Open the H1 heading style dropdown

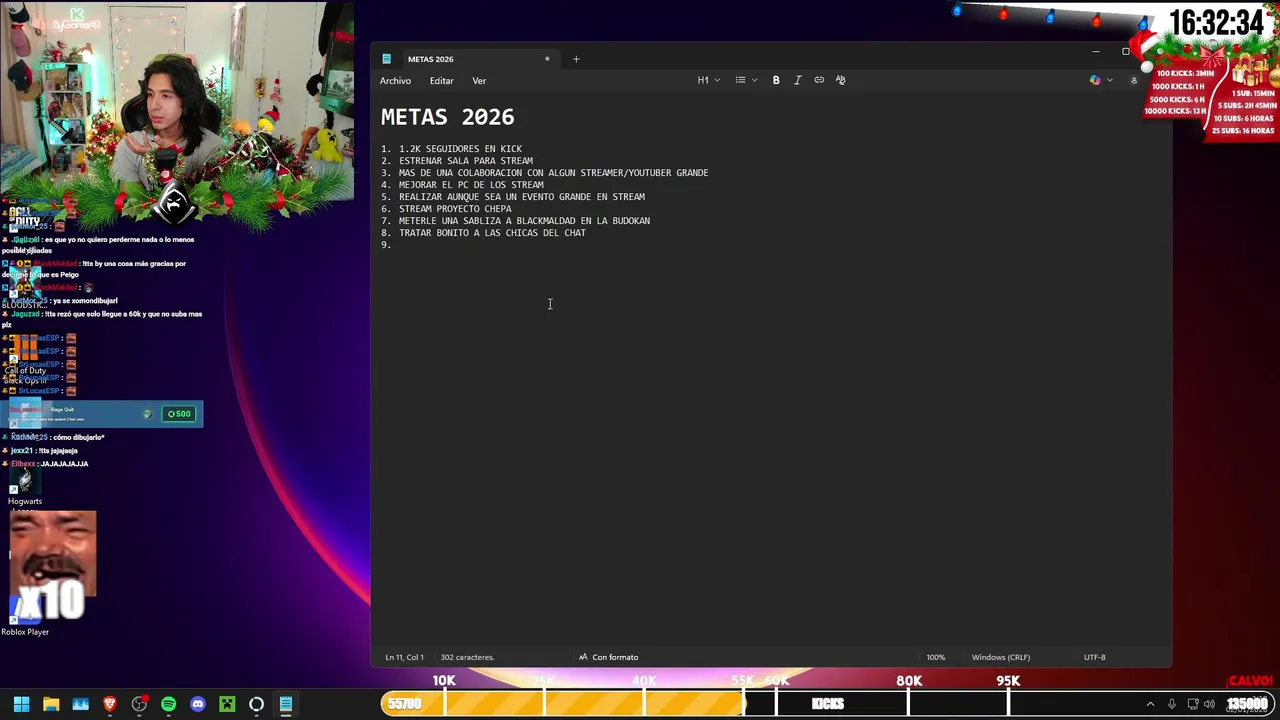coord(708,80)
